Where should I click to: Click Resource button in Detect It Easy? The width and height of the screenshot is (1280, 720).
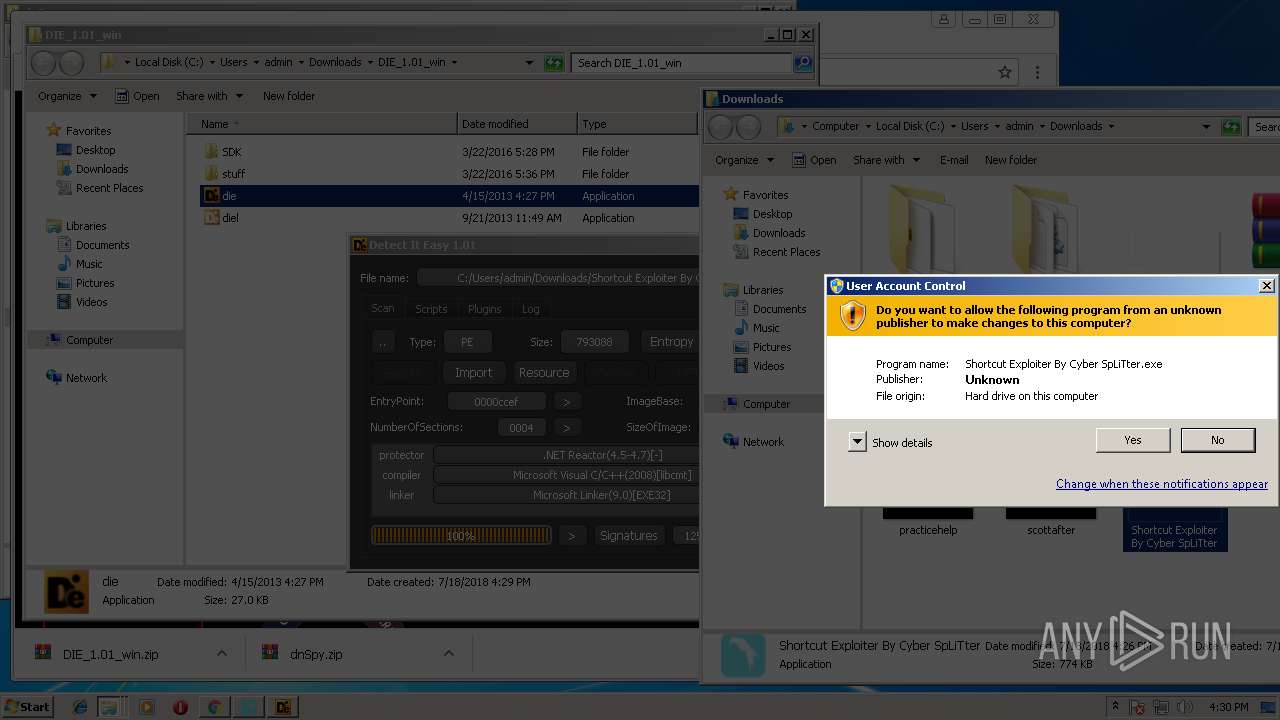[x=544, y=373]
